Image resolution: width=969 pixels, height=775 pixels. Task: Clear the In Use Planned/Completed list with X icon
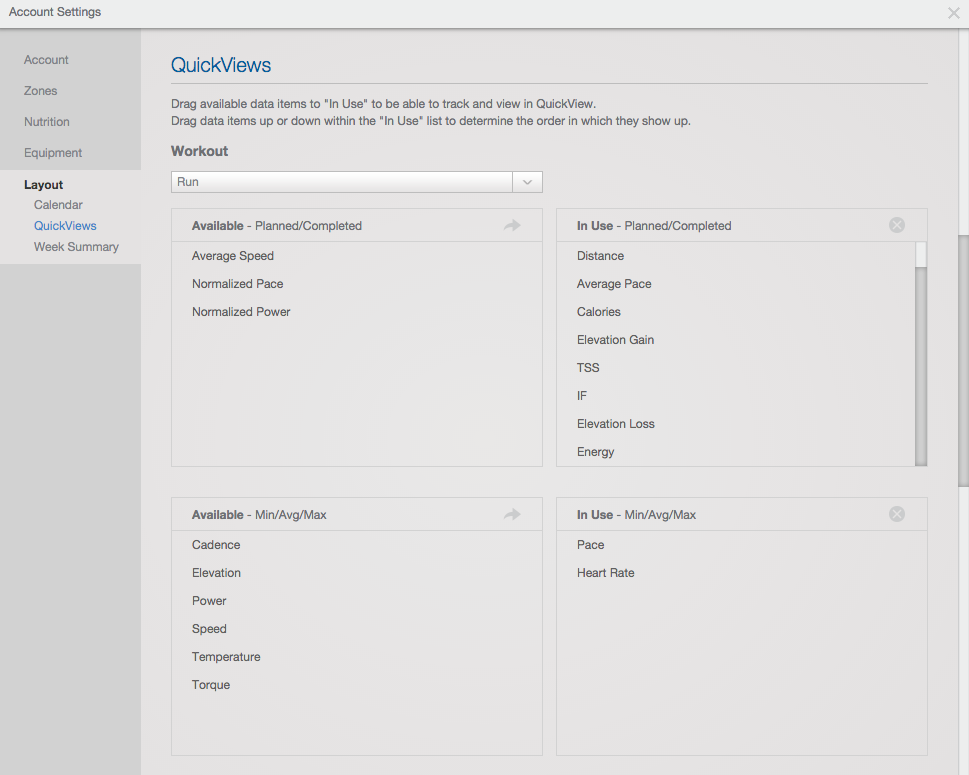coord(897,225)
